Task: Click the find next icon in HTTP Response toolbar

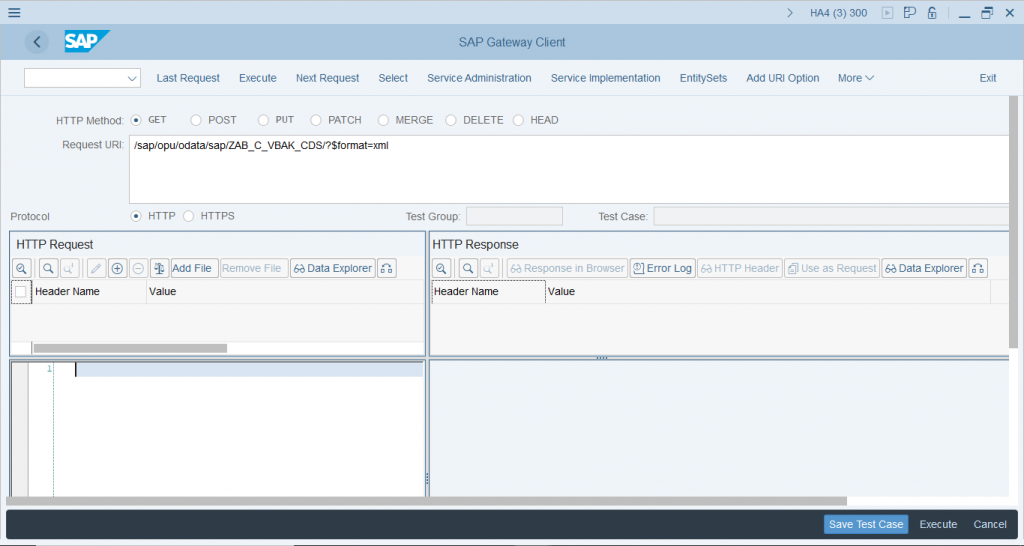Action: pos(488,268)
